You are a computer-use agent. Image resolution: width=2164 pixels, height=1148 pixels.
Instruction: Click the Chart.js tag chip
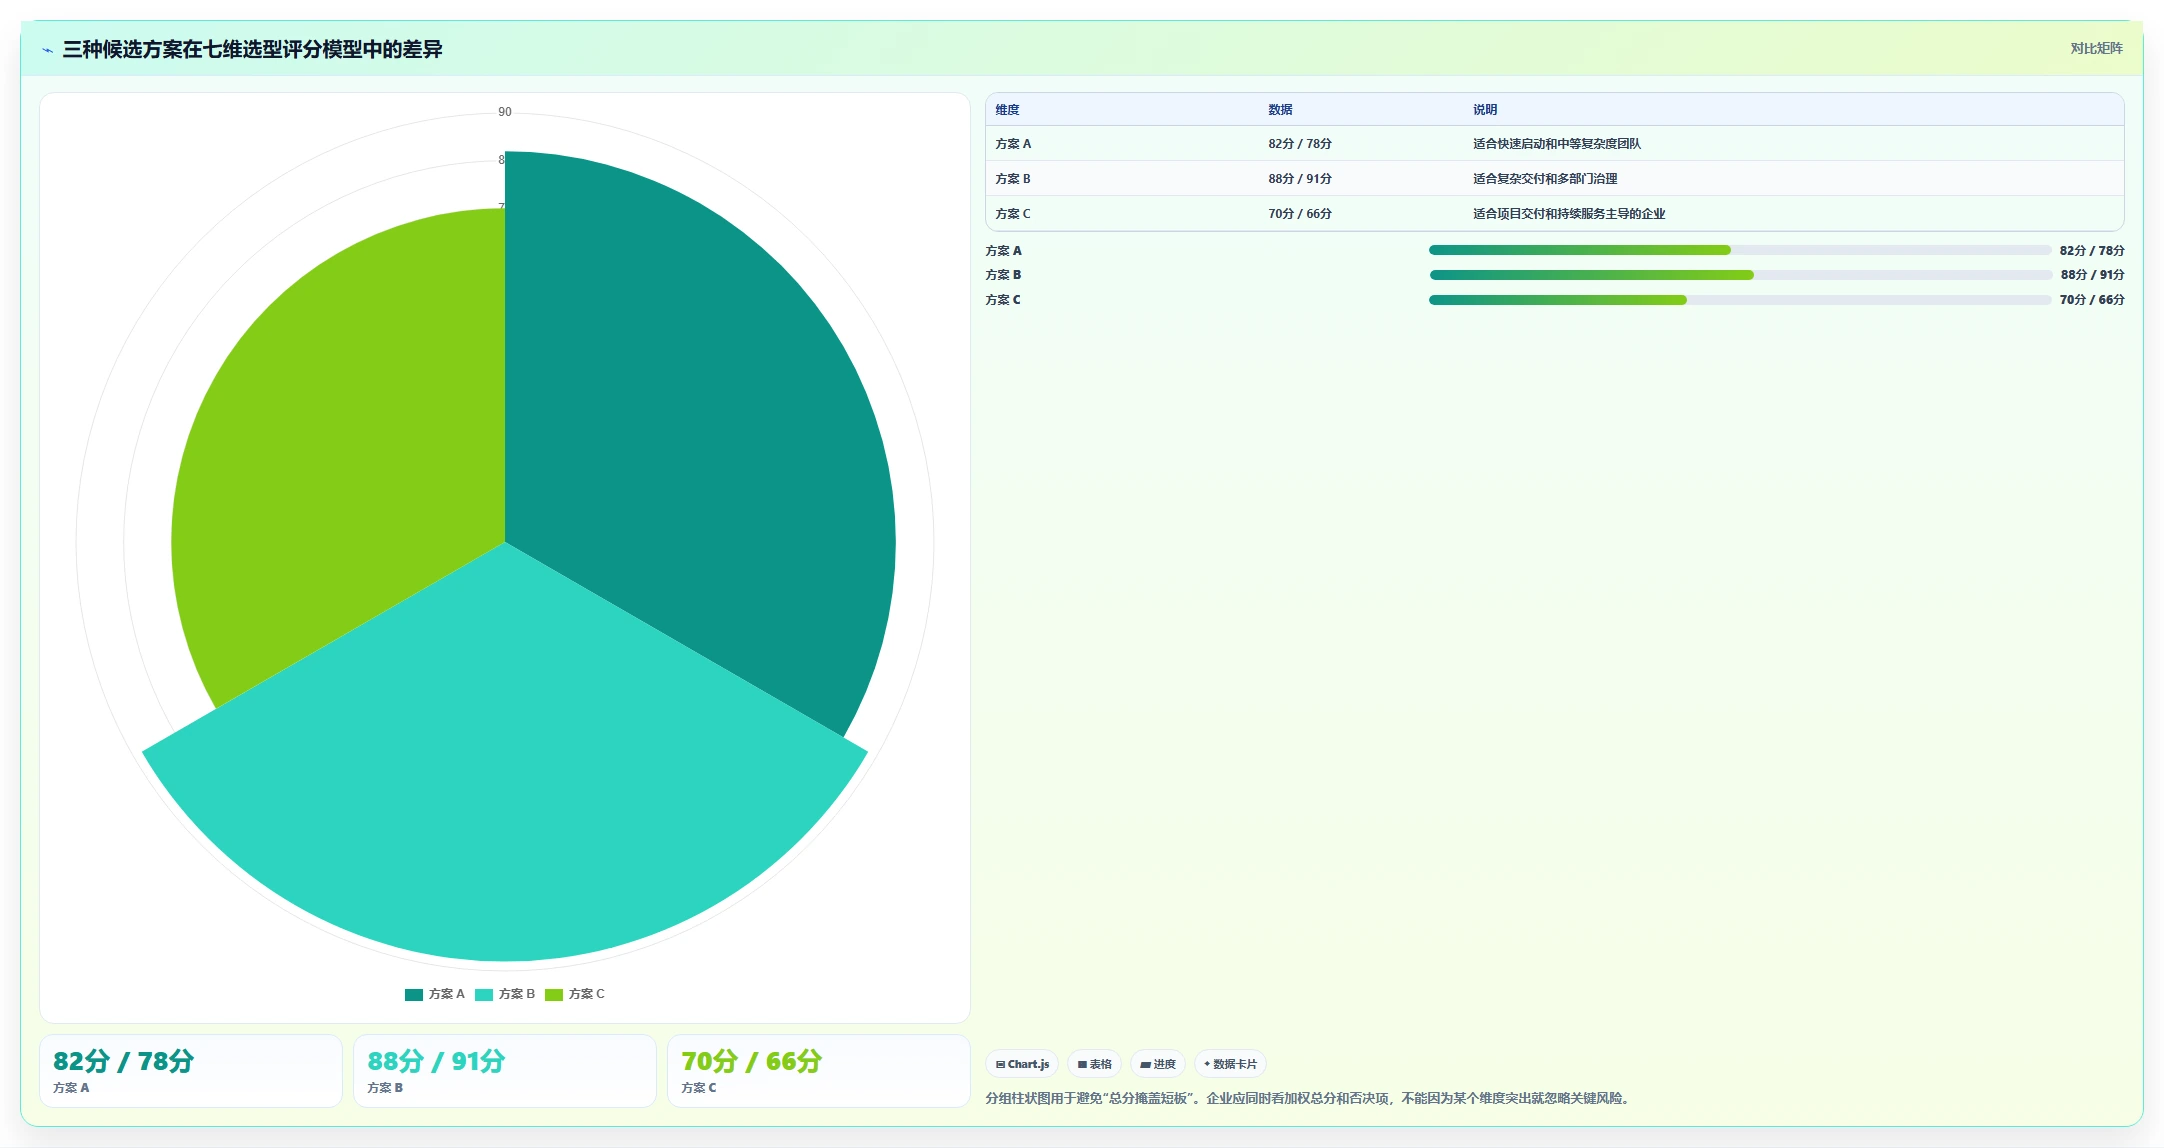(x=1022, y=1064)
